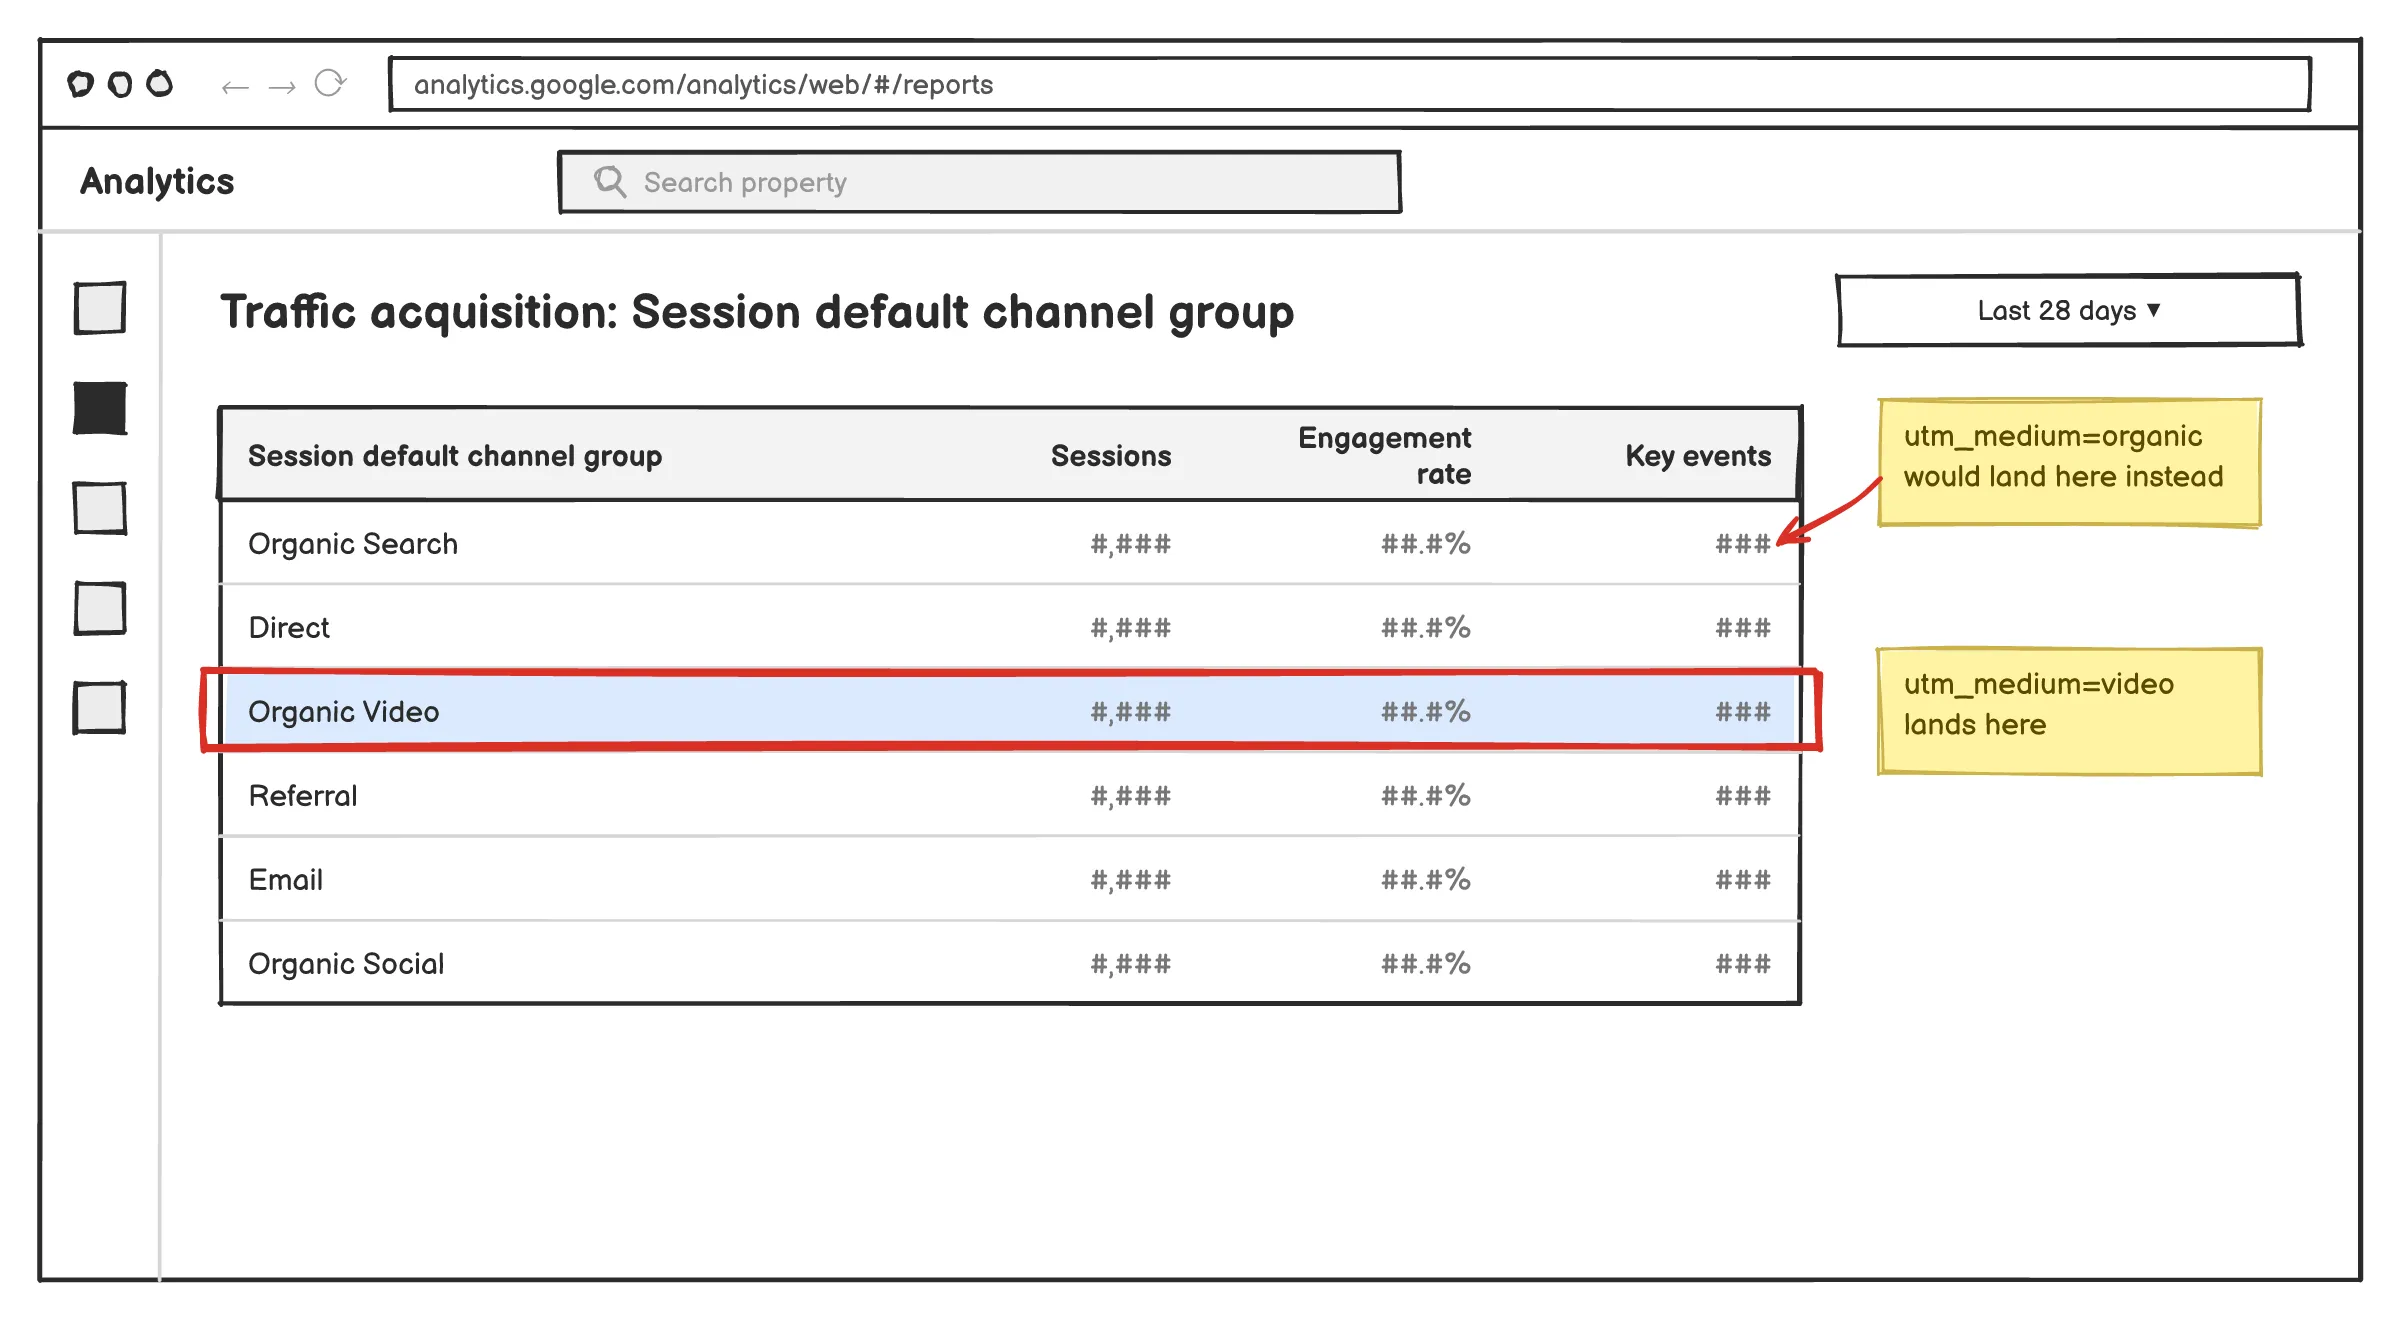This screenshot has width=2400, height=1320.
Task: Click the magnifier icon in the search box
Action: pos(610,181)
